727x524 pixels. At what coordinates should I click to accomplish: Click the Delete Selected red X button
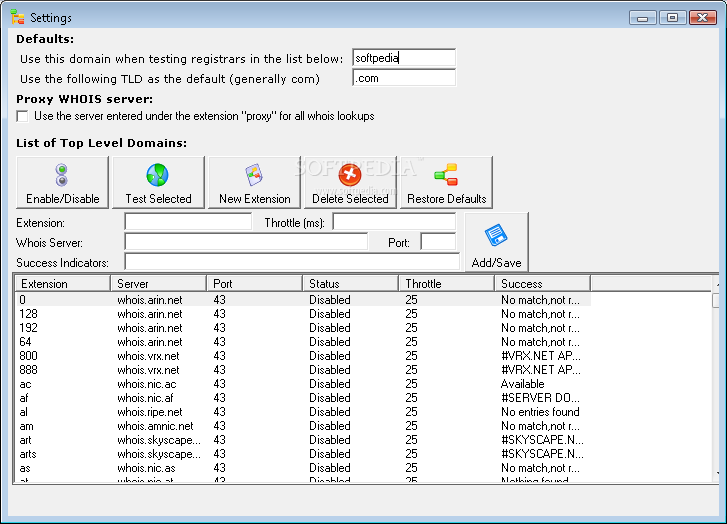pos(351,183)
